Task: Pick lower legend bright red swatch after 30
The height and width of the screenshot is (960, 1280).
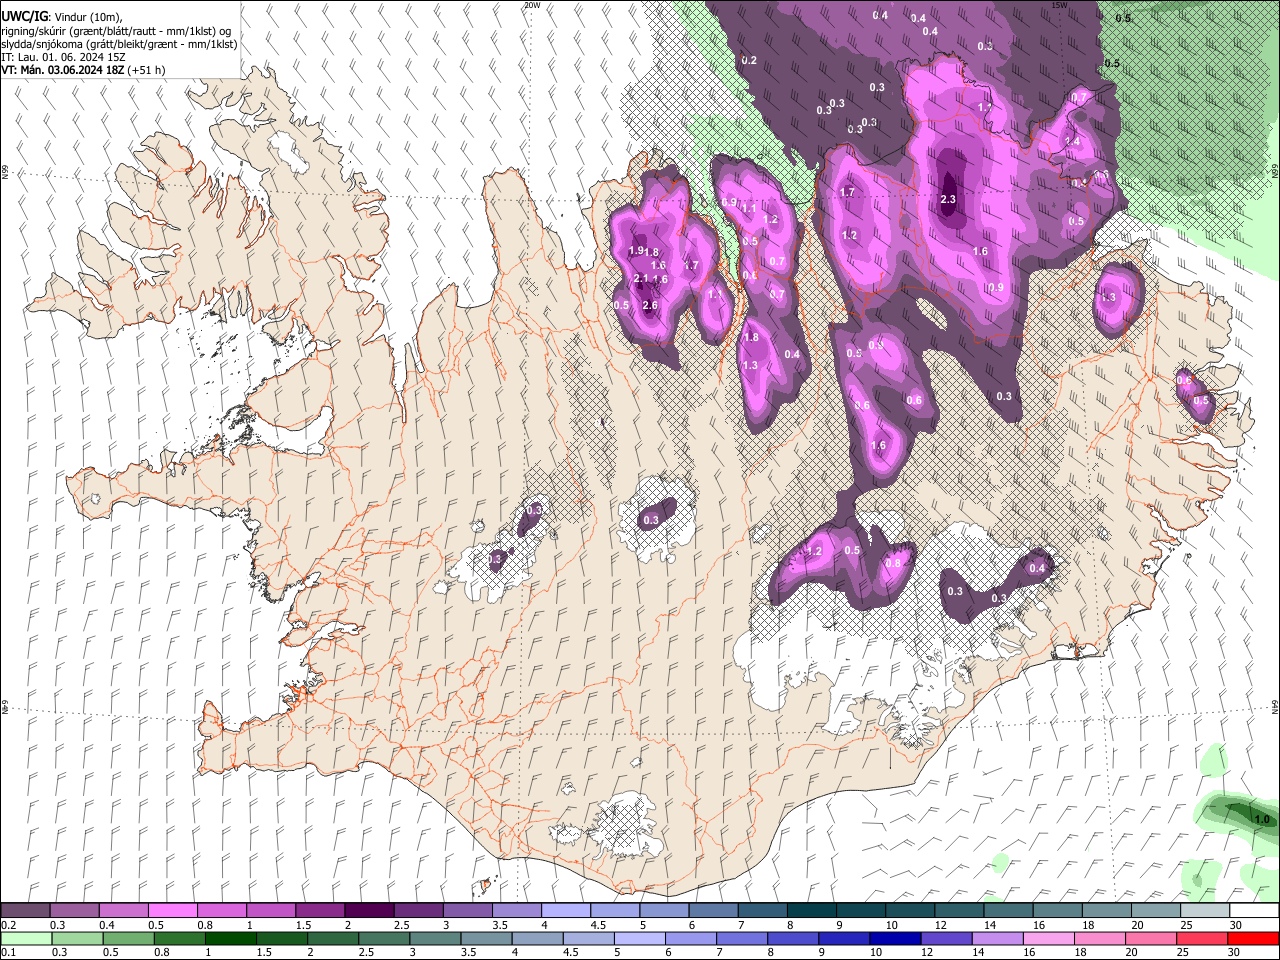Action: [1254, 938]
